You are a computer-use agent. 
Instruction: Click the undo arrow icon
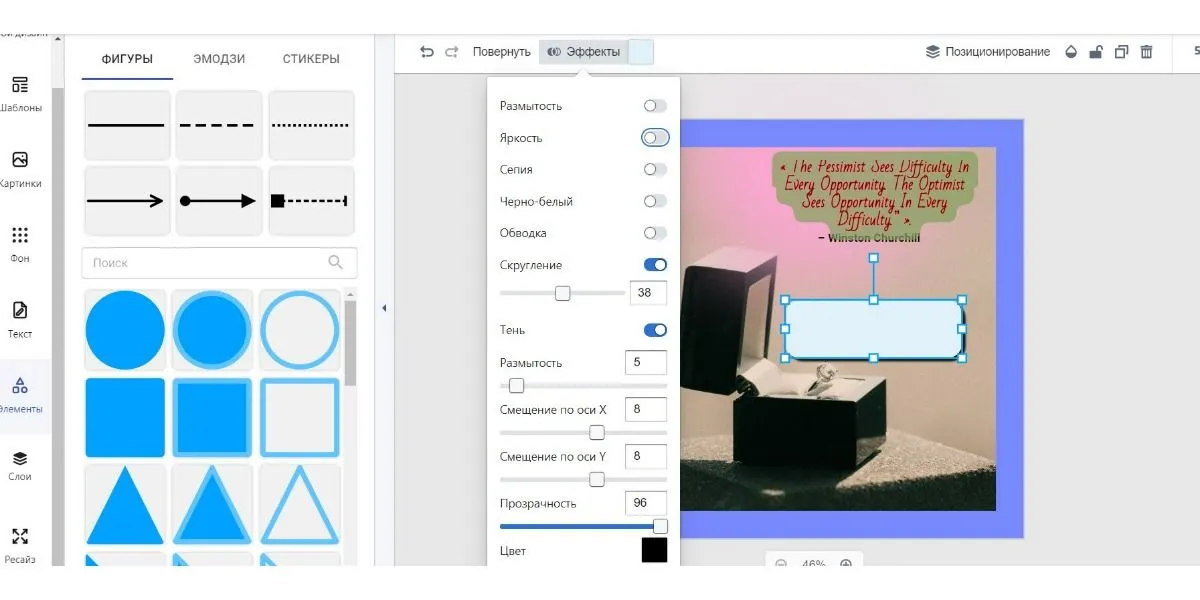pyautogui.click(x=427, y=52)
